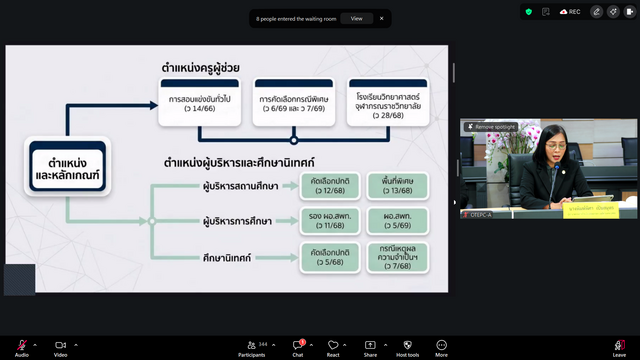Click the shared slide scrollbar handle

pyautogui.click(x=454, y=73)
